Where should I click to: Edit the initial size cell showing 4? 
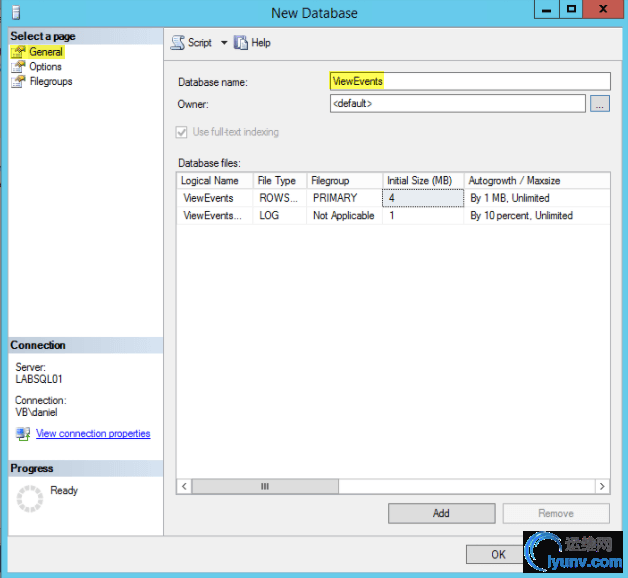(x=423, y=198)
